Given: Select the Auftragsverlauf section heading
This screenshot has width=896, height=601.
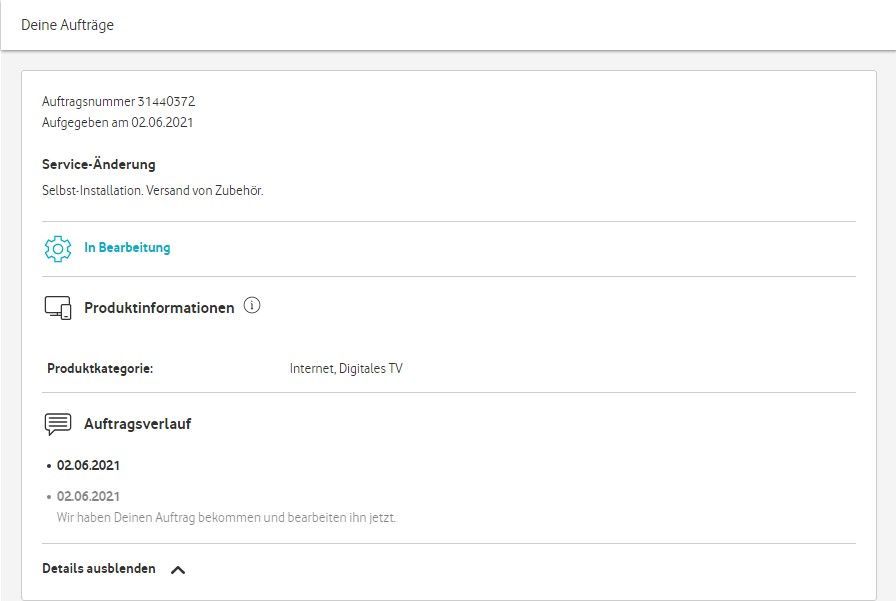Looking at the screenshot, I should click(x=137, y=423).
